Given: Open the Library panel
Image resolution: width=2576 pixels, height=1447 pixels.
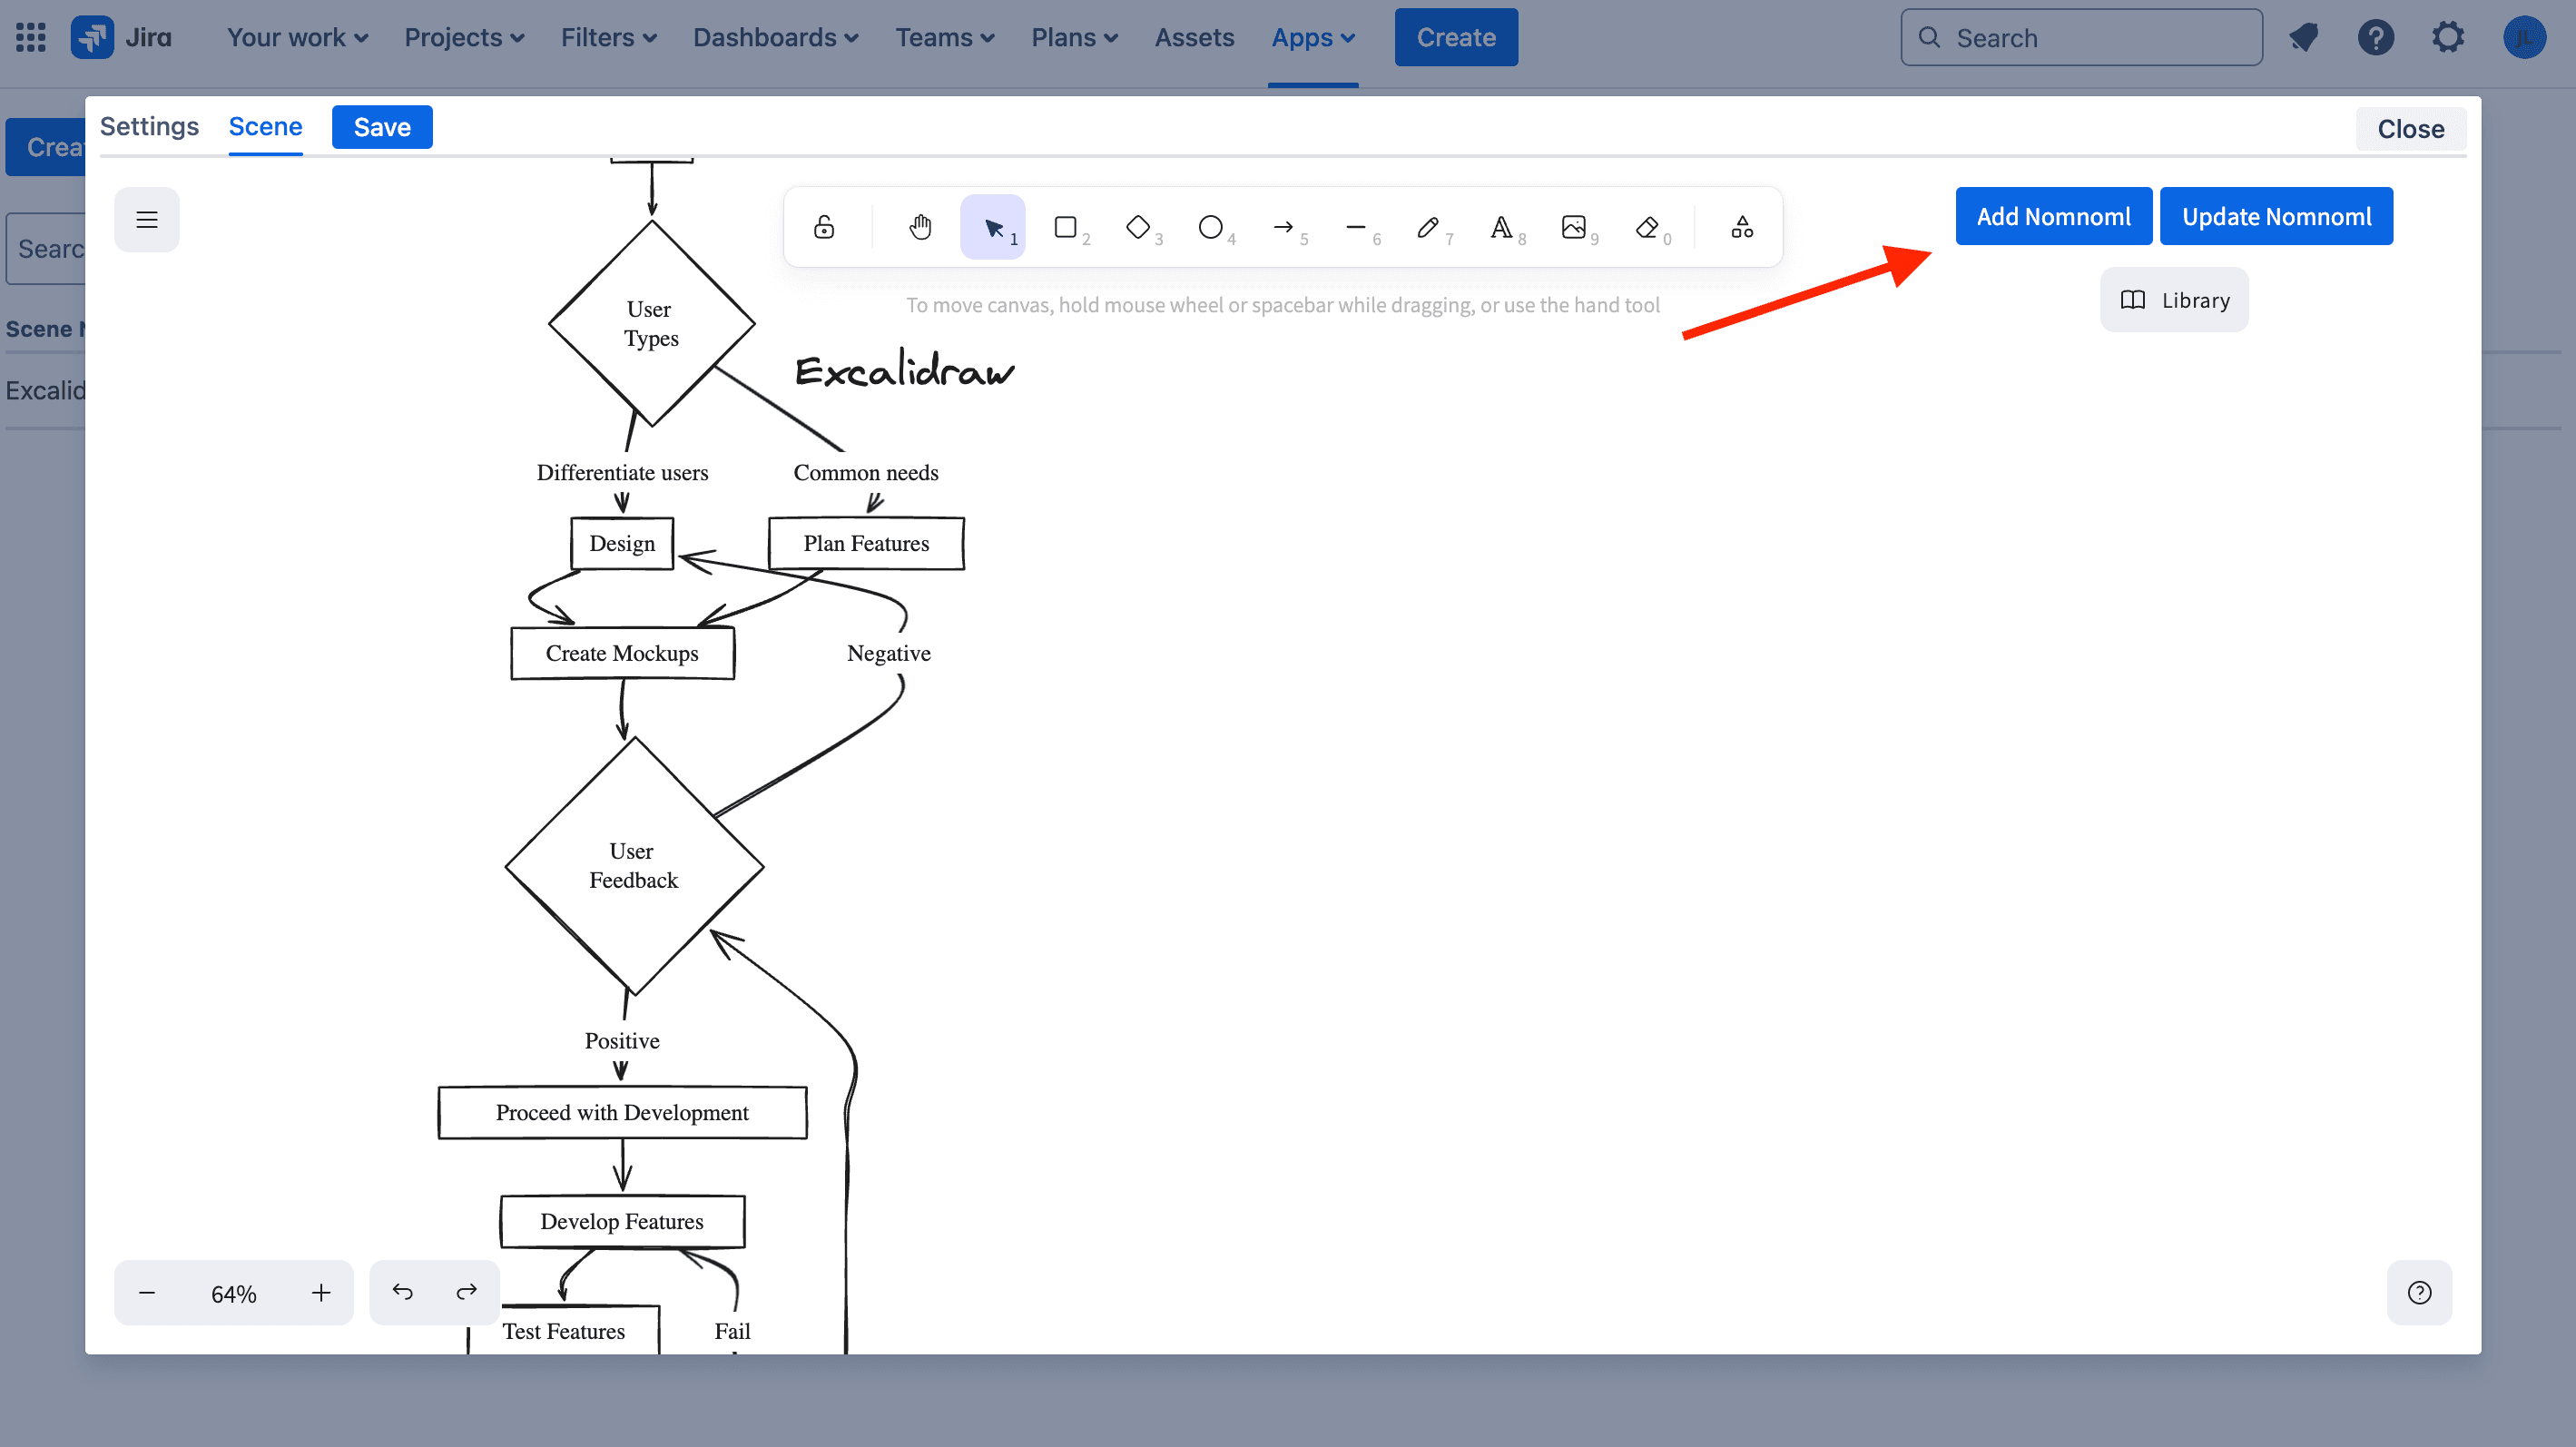Looking at the screenshot, I should pos(2175,300).
